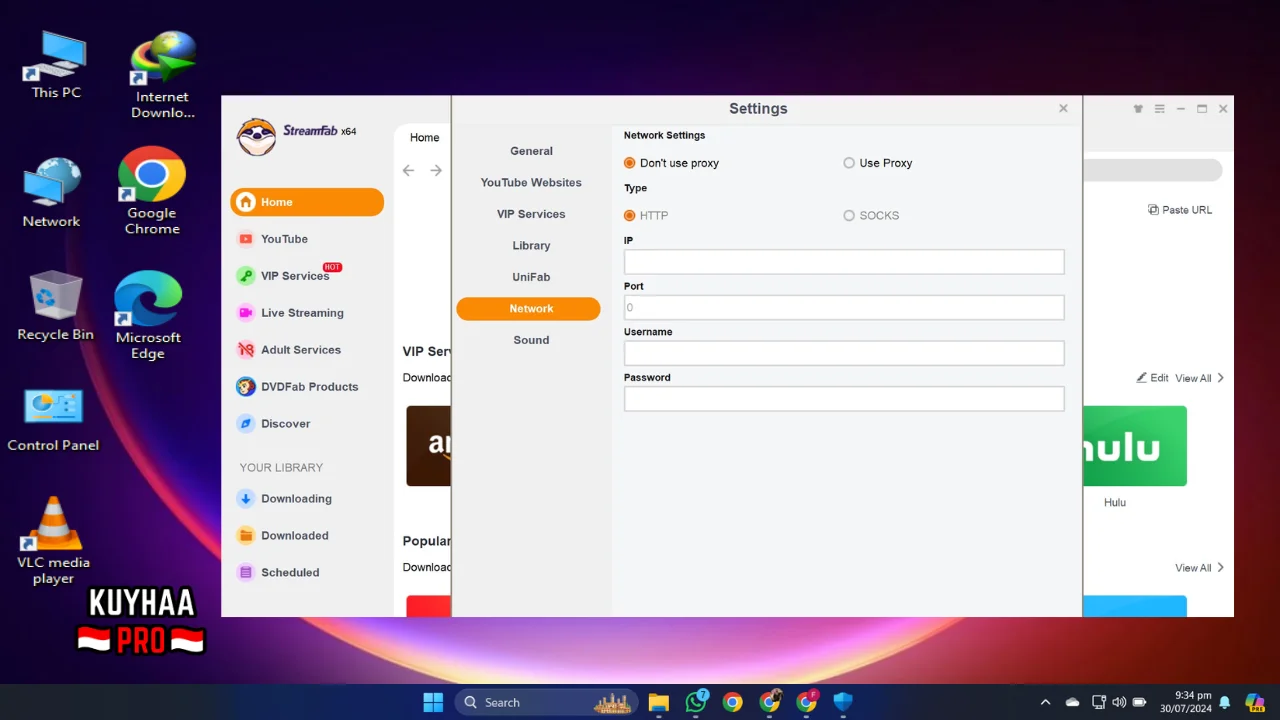Click the forward arrow in StreamFab

[x=436, y=171]
